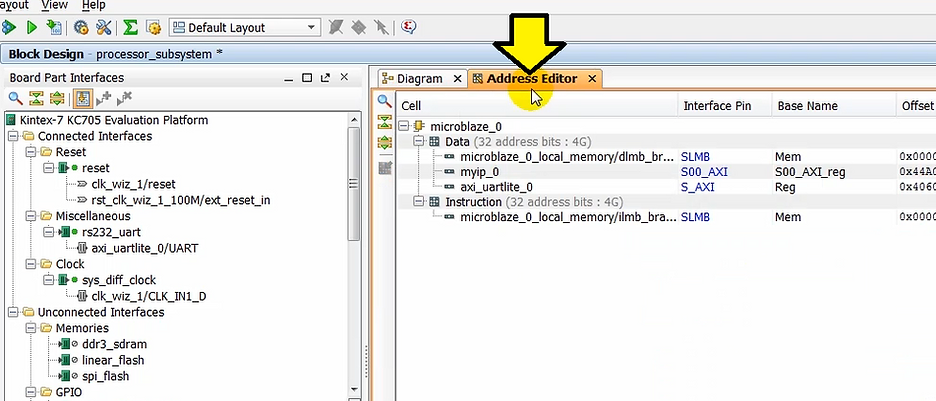Collapse the Instruction address segment group
This screenshot has height=401, width=936.
[418, 201]
